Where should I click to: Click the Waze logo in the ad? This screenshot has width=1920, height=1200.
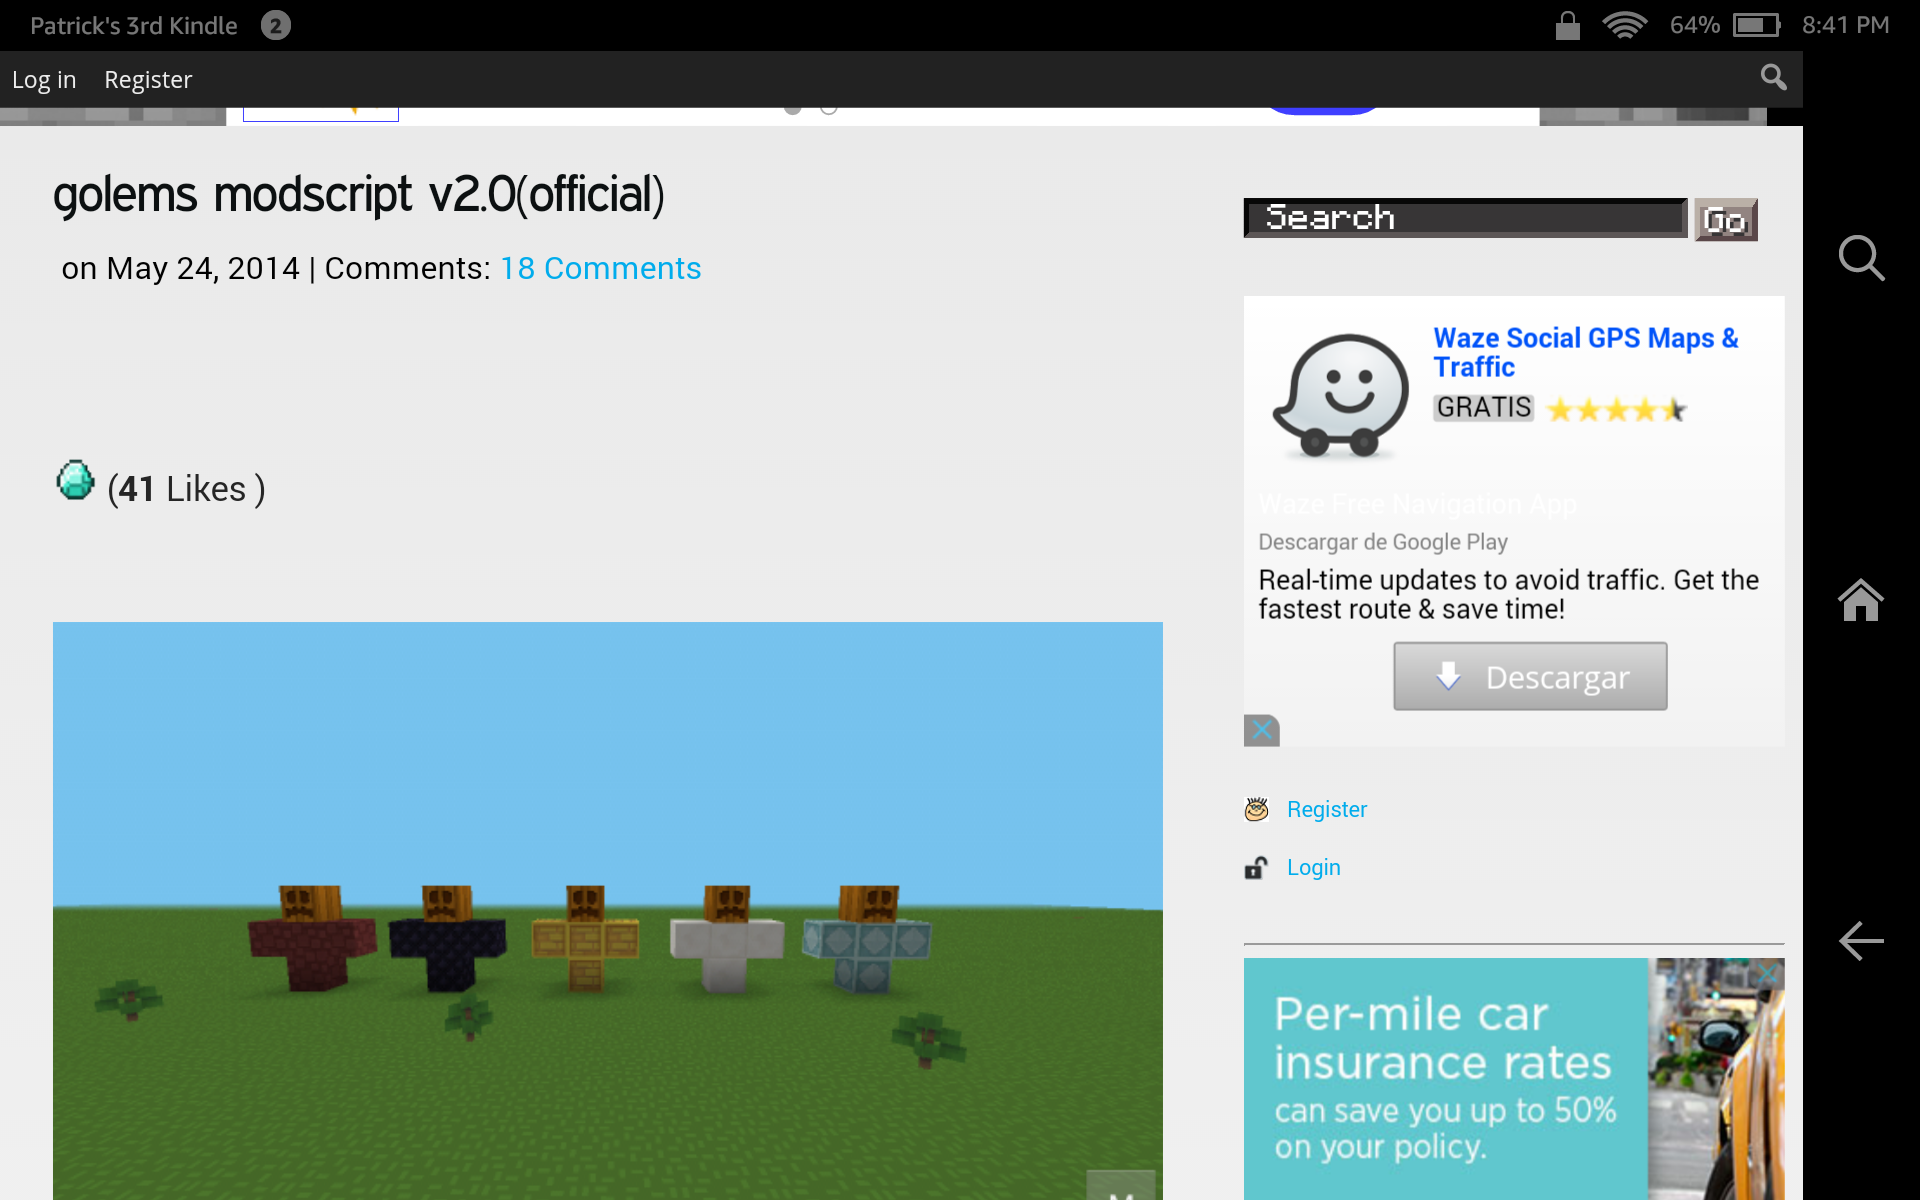1341,395
